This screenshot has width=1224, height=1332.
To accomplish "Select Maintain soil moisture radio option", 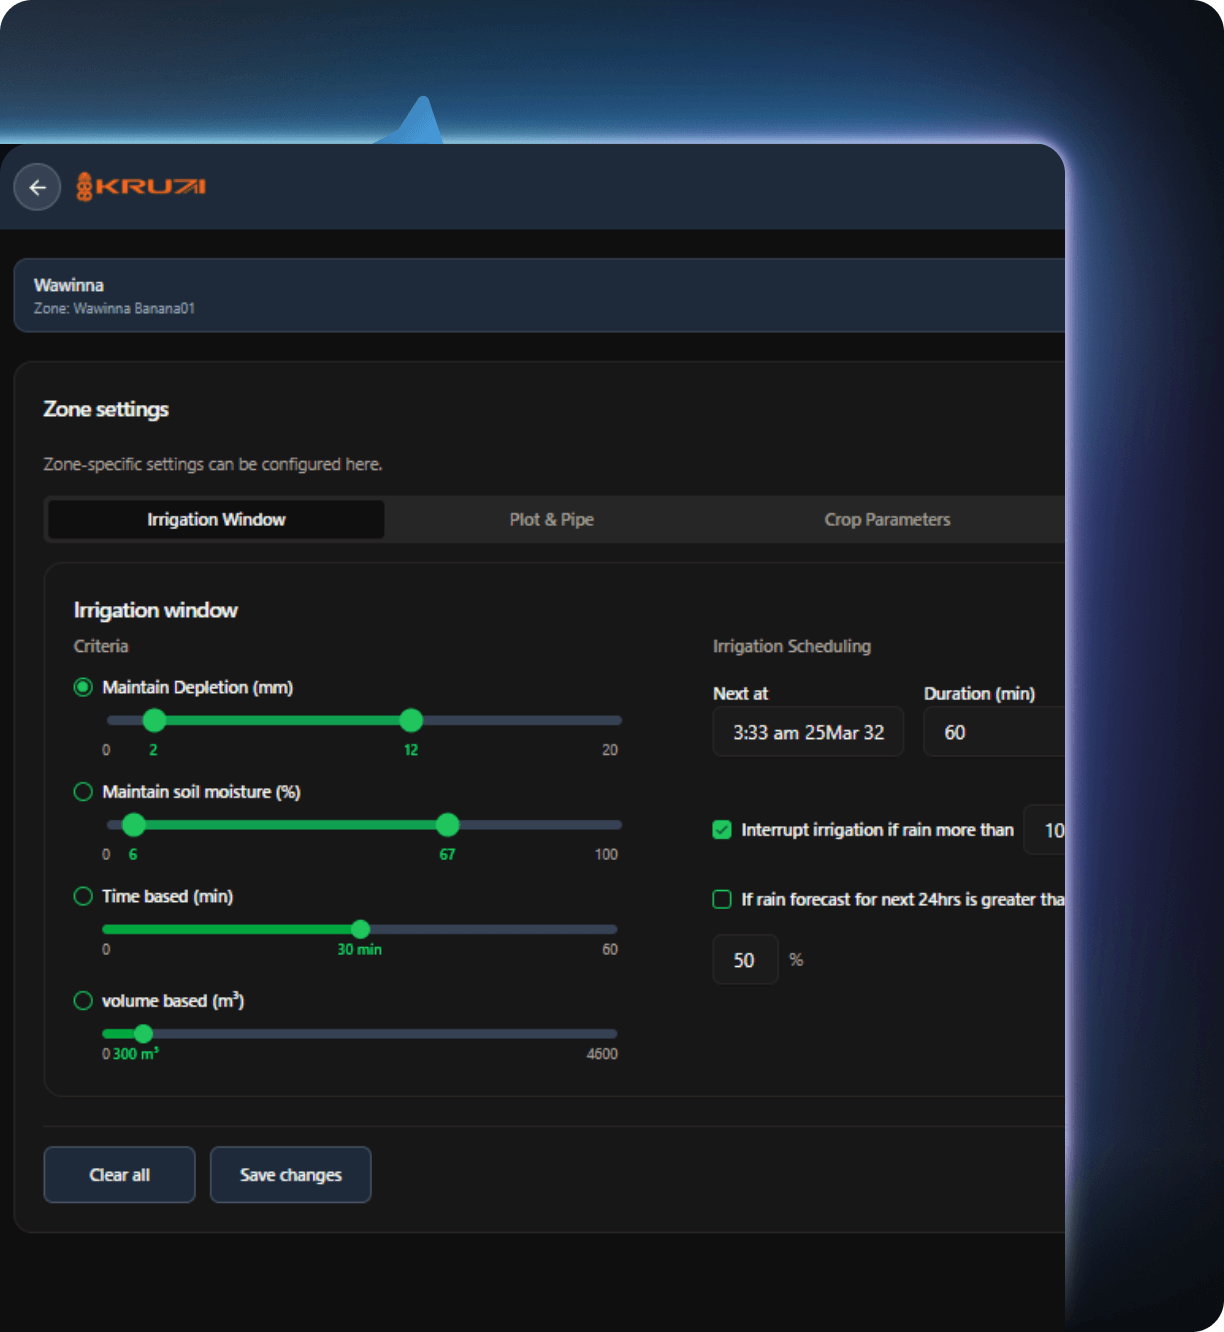I will [83, 792].
